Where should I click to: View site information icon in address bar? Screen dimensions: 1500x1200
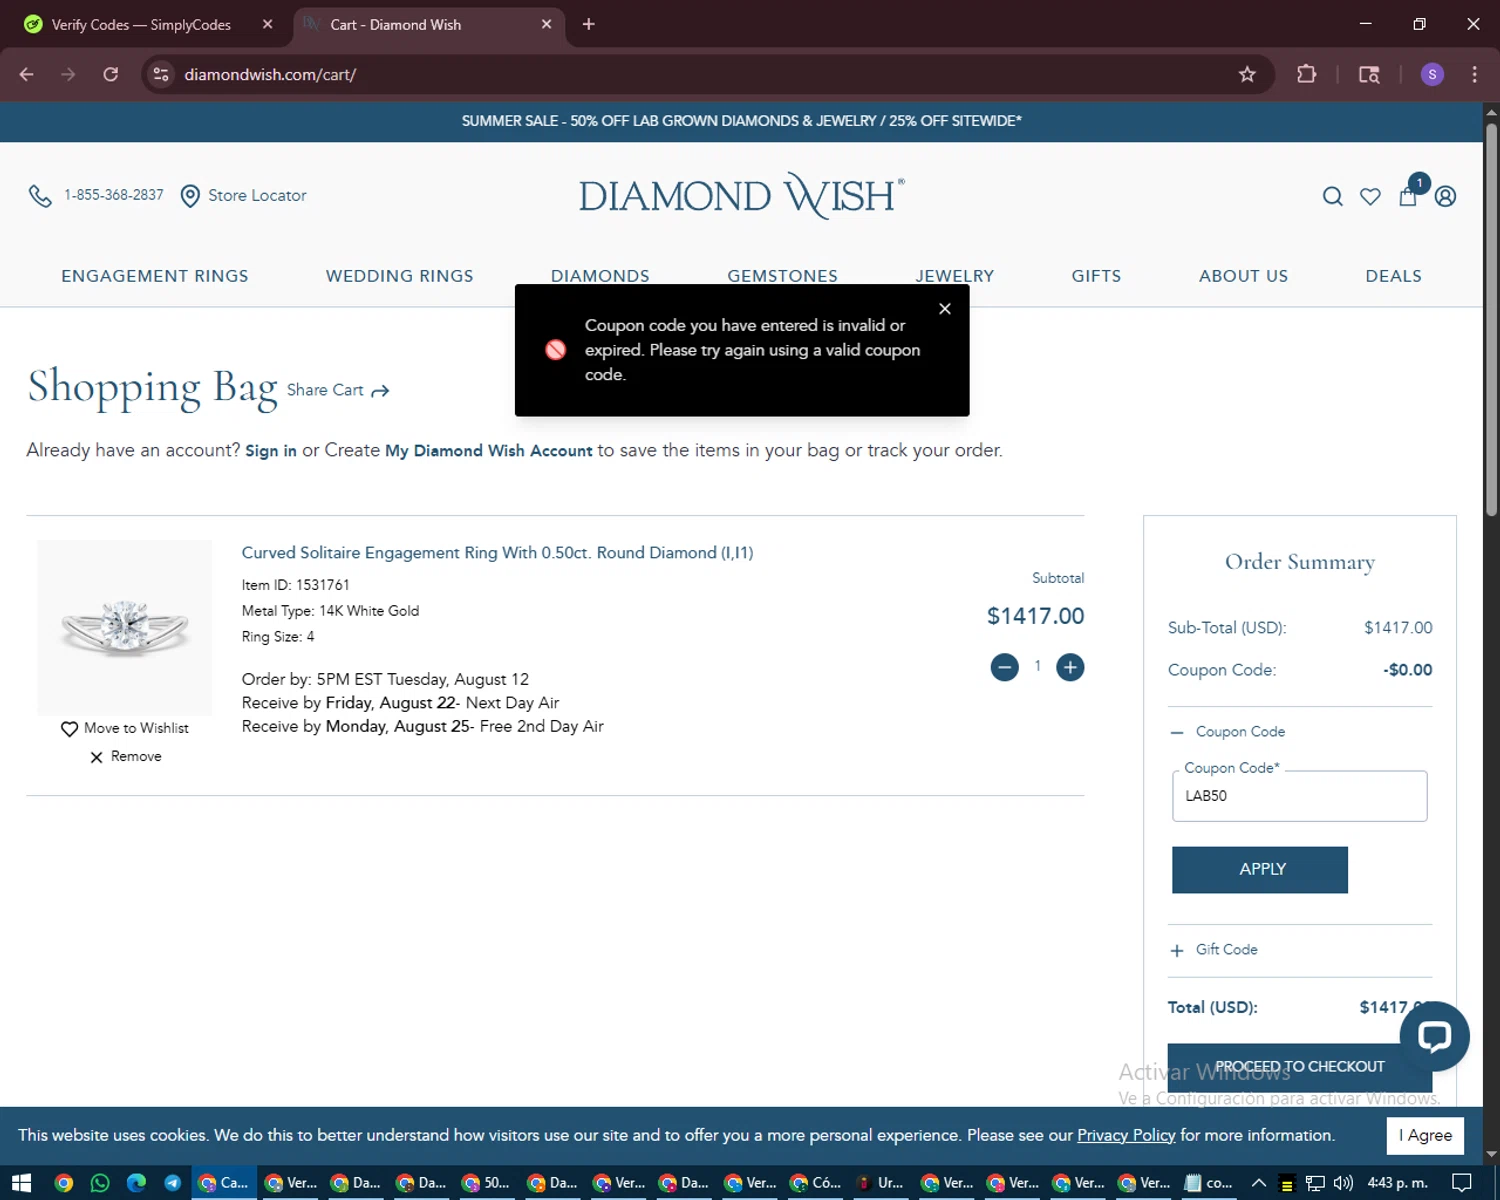(x=161, y=74)
